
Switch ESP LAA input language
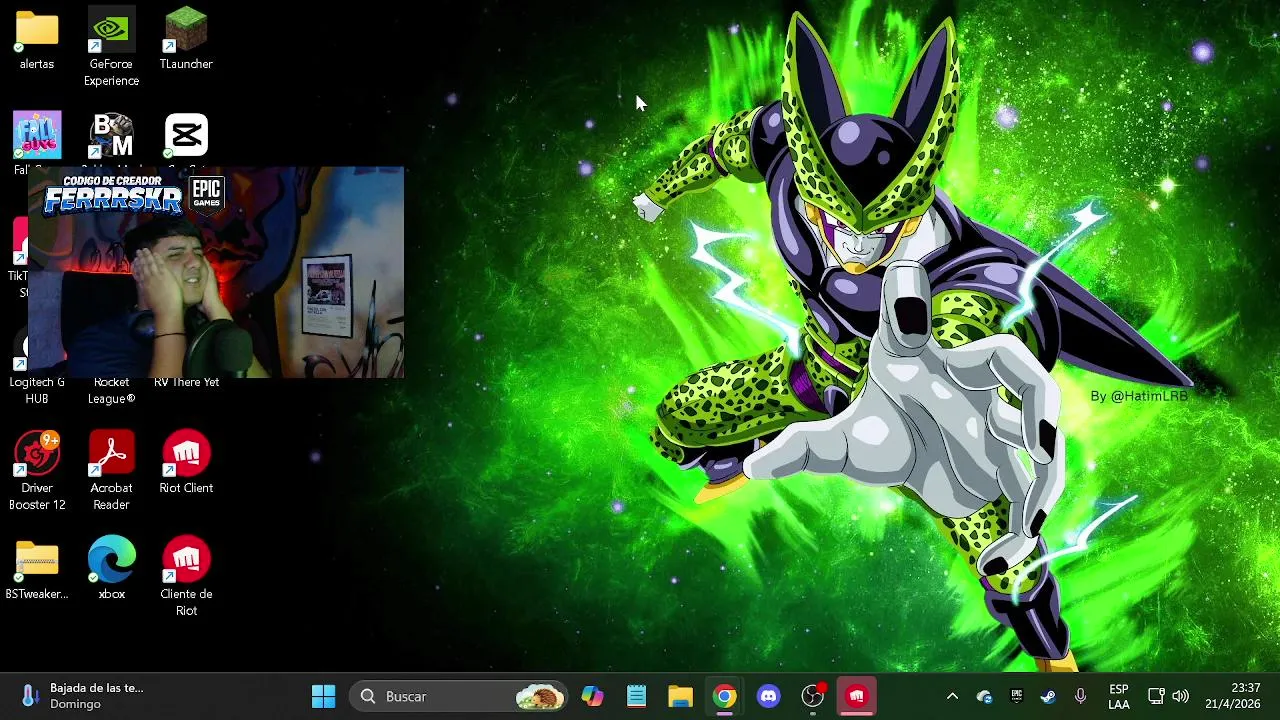click(x=1119, y=696)
